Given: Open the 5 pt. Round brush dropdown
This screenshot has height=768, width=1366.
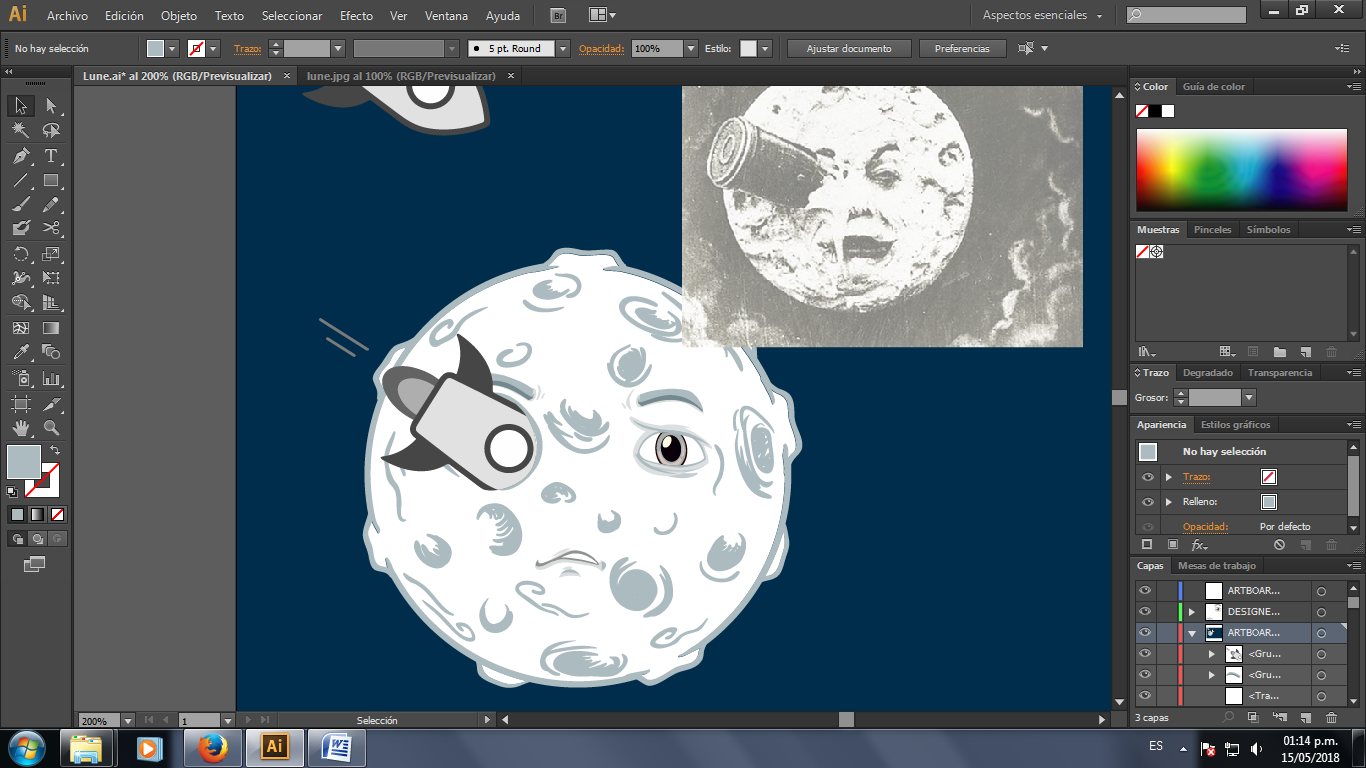Looking at the screenshot, I should coord(563,48).
